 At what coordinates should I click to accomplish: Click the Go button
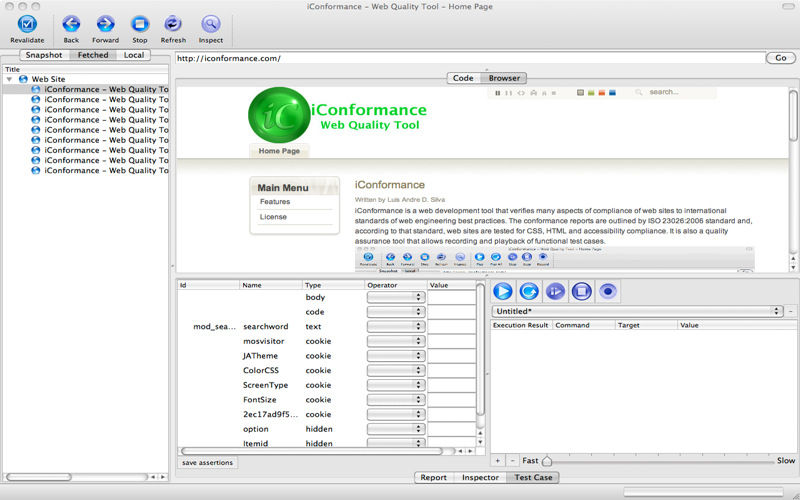click(781, 58)
